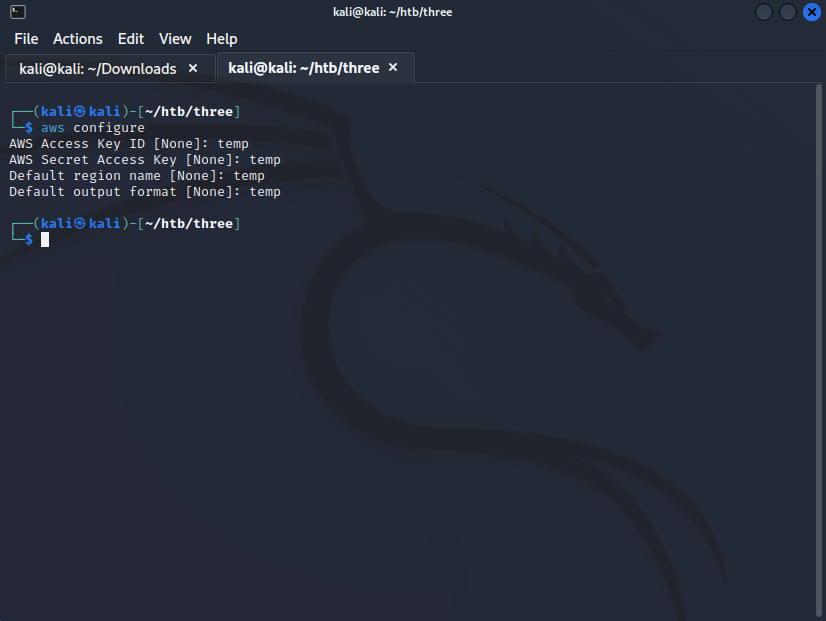The width and height of the screenshot is (826, 621).
Task: Switch to the kali@kali: ~/Downloads tab
Action: pos(98,68)
